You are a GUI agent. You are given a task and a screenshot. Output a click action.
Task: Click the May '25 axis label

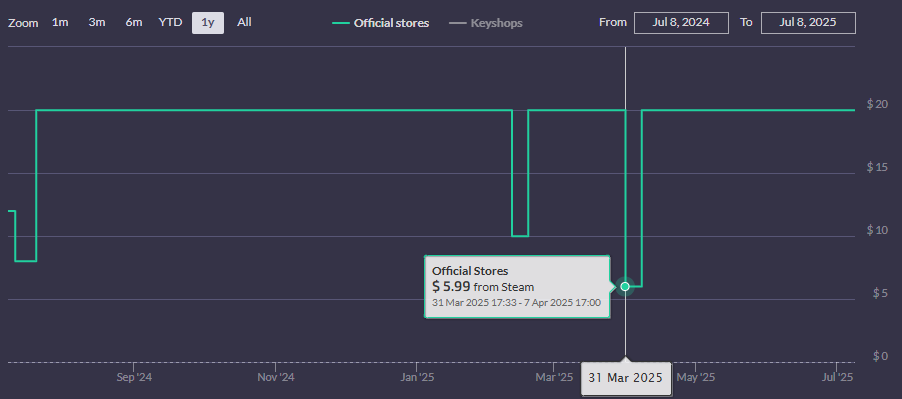(695, 378)
